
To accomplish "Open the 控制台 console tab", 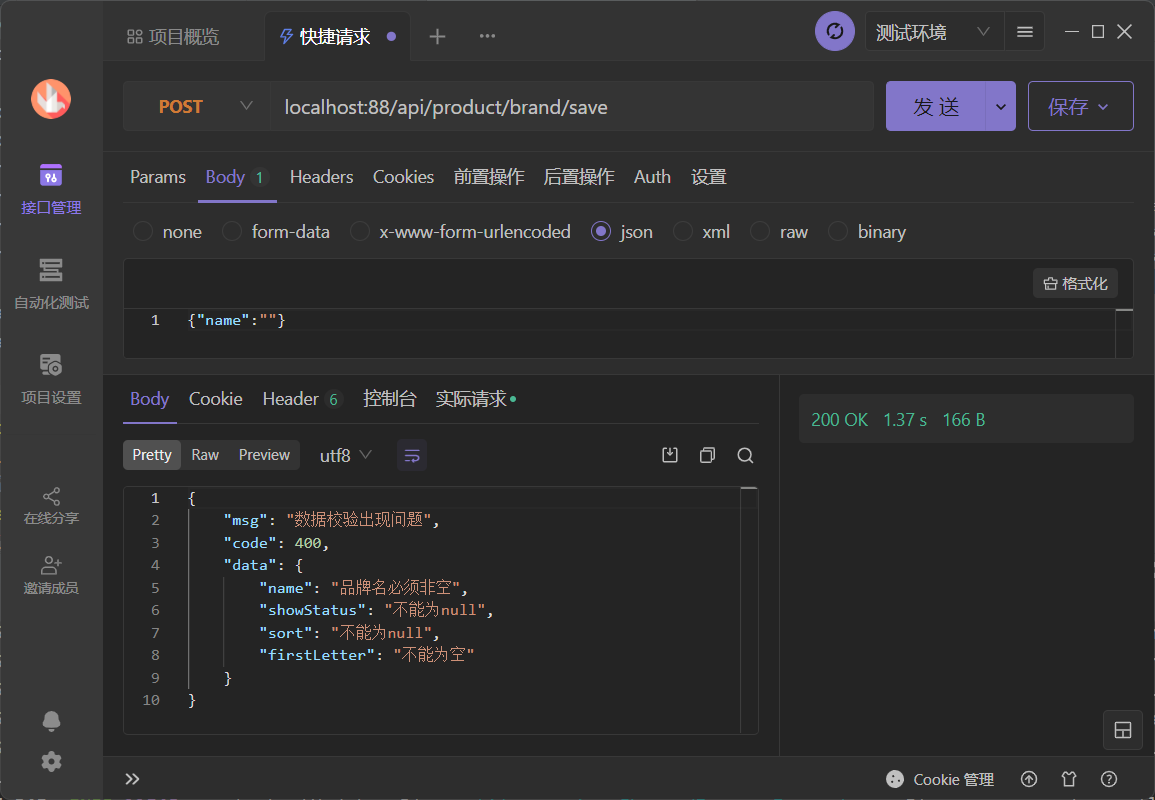I will pos(390,399).
